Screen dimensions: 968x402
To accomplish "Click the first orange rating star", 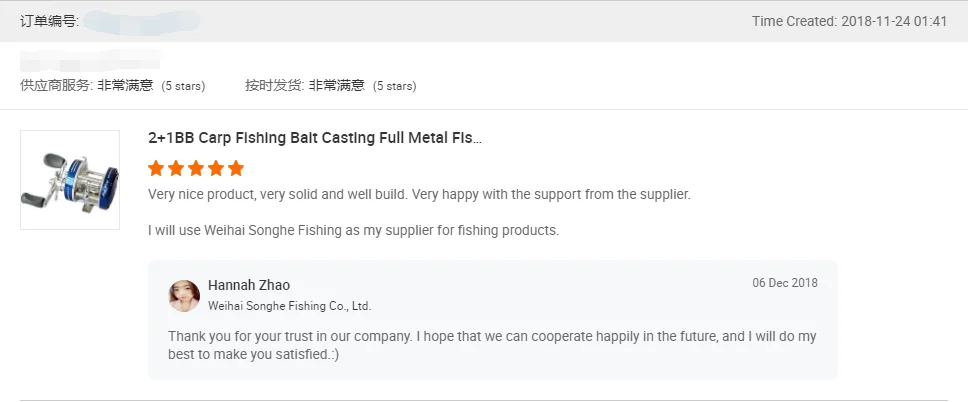I will click(x=156, y=168).
